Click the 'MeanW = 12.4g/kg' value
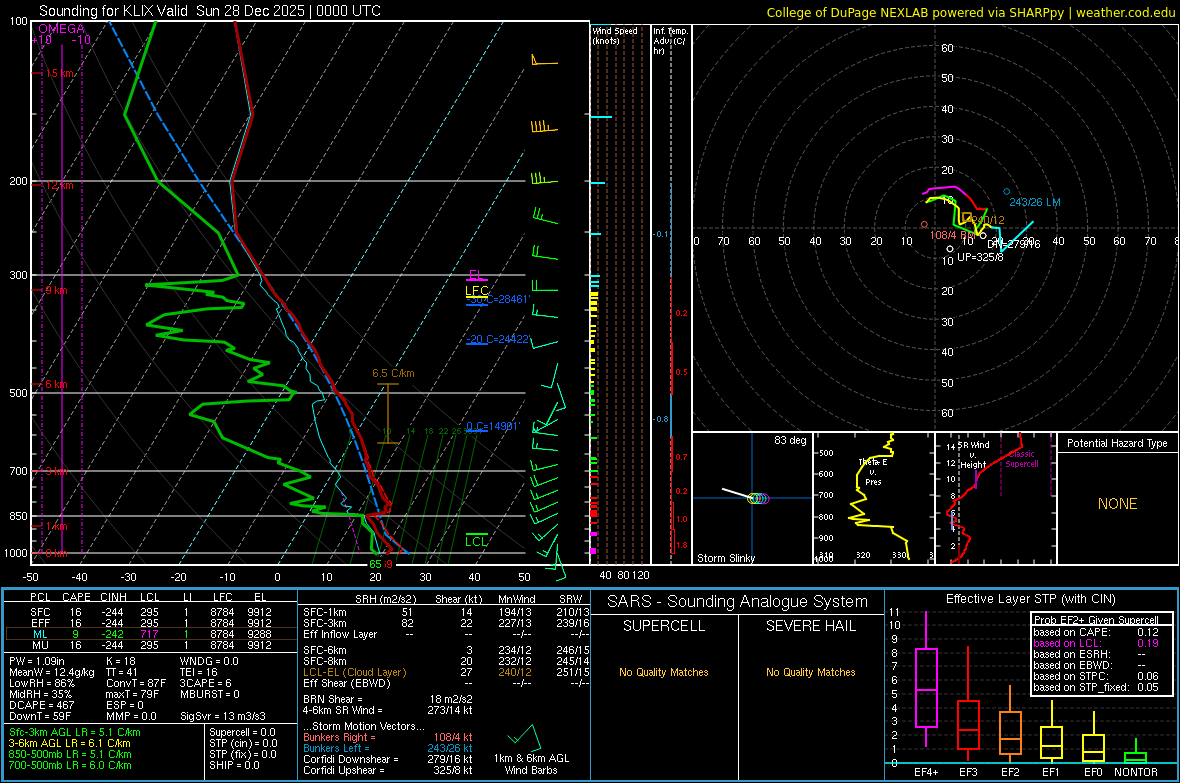Viewport: 1180px width, 783px height. tap(52, 672)
